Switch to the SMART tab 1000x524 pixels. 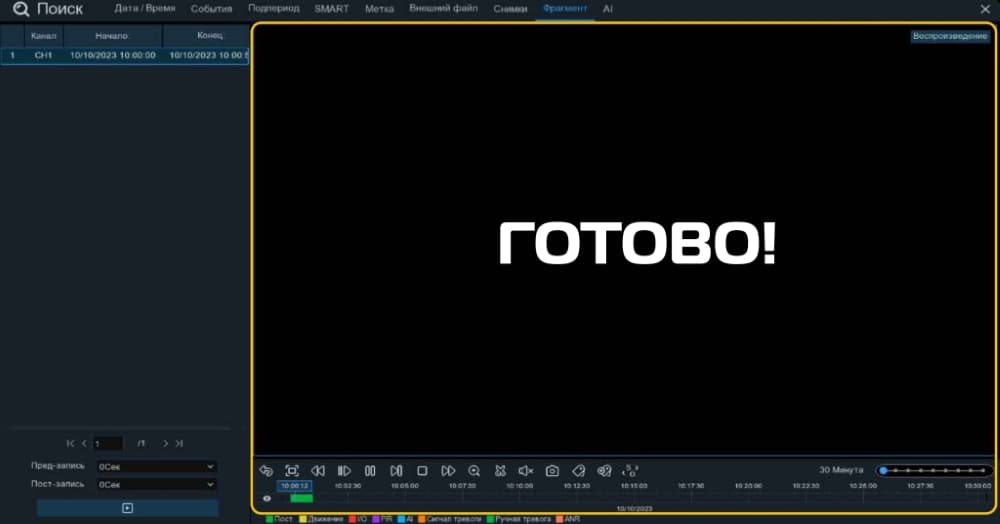click(332, 9)
